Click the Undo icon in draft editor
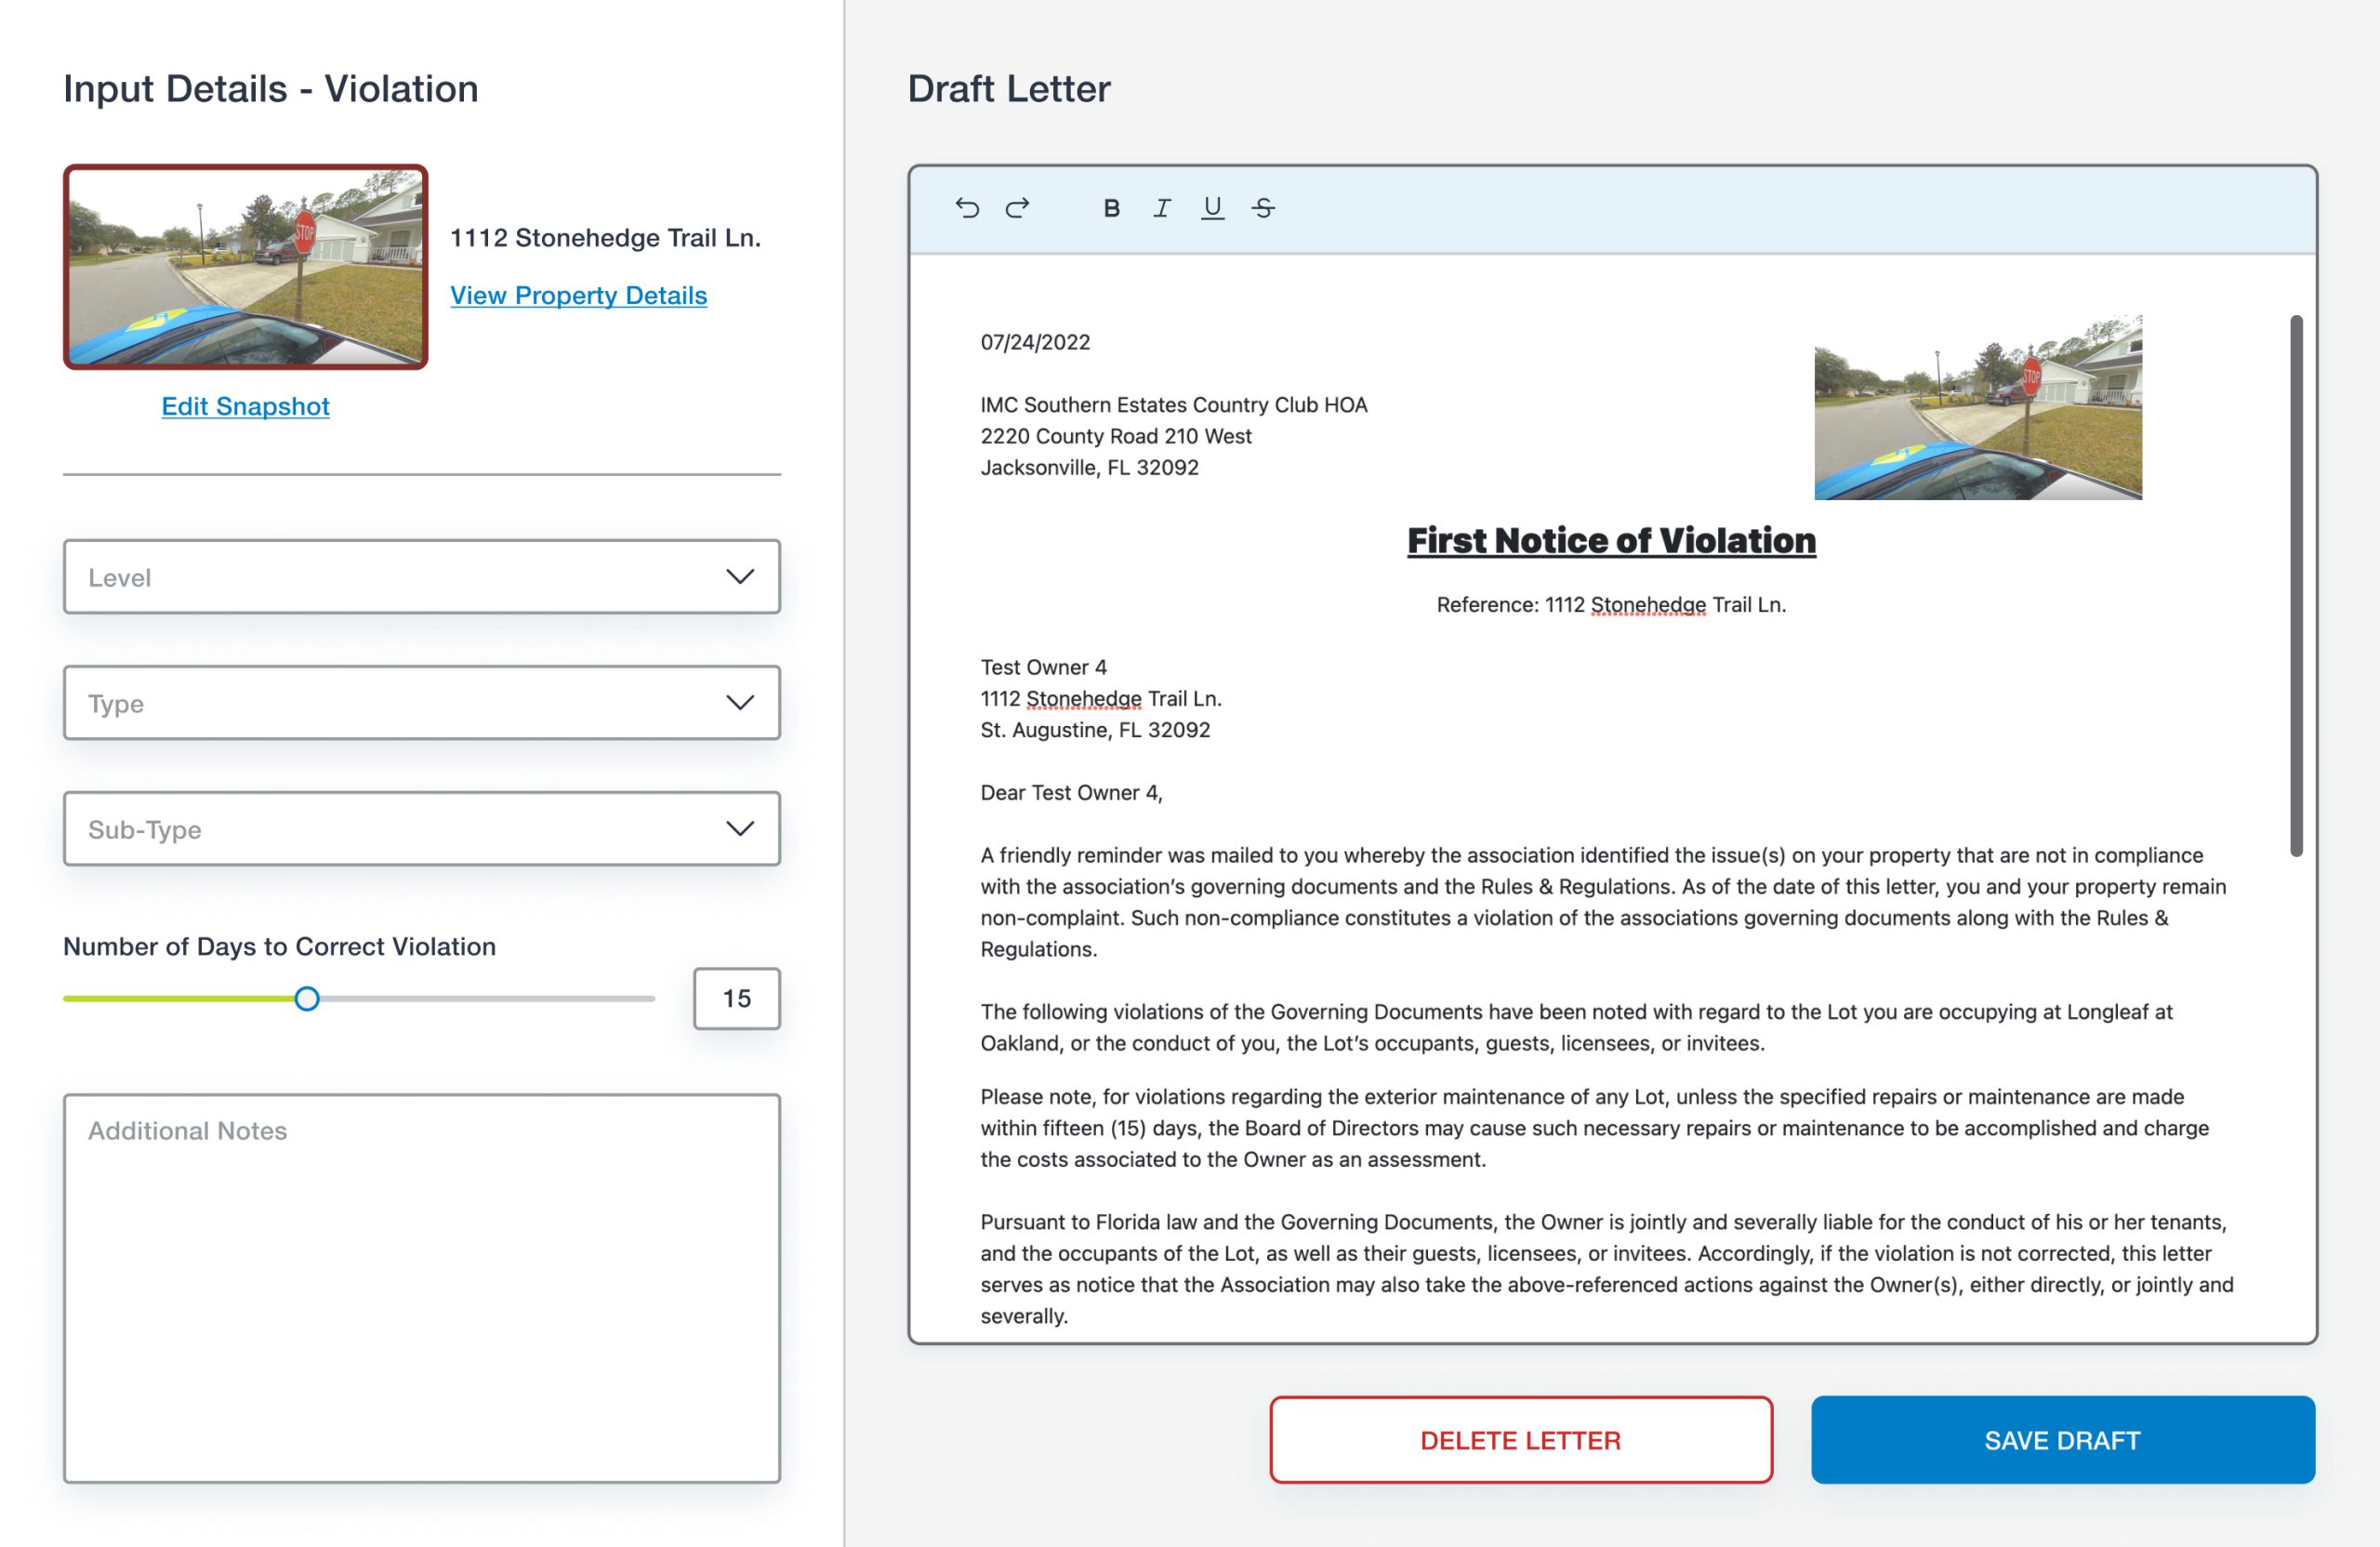The width and height of the screenshot is (2380, 1547). 968,208
